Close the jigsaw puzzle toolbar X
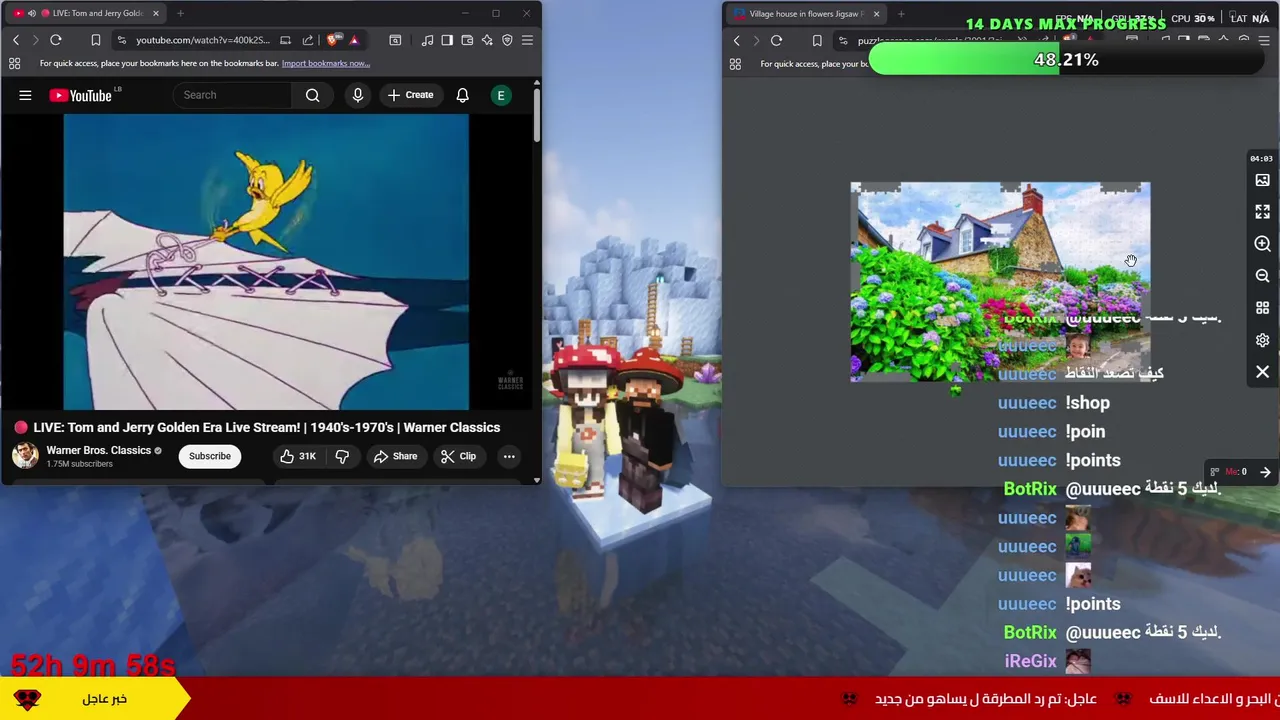Screen dimensions: 1280x720 coord(1262,372)
